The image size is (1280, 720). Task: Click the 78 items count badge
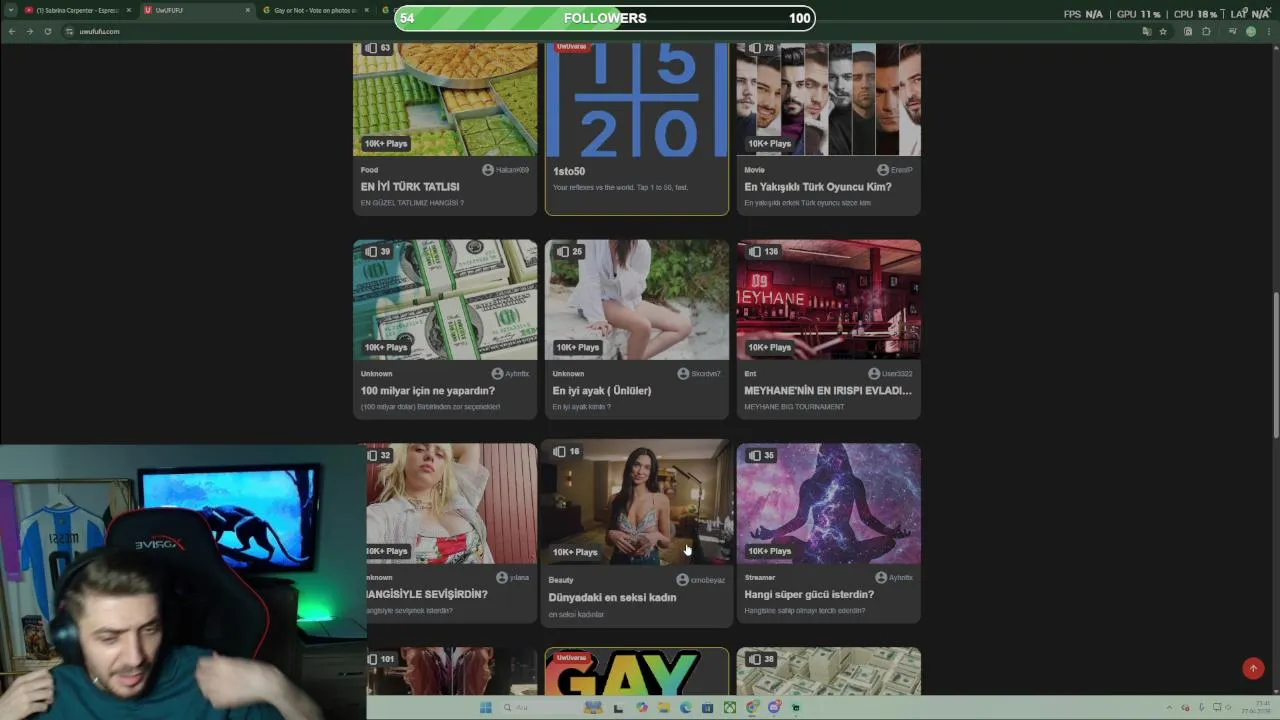coord(761,48)
